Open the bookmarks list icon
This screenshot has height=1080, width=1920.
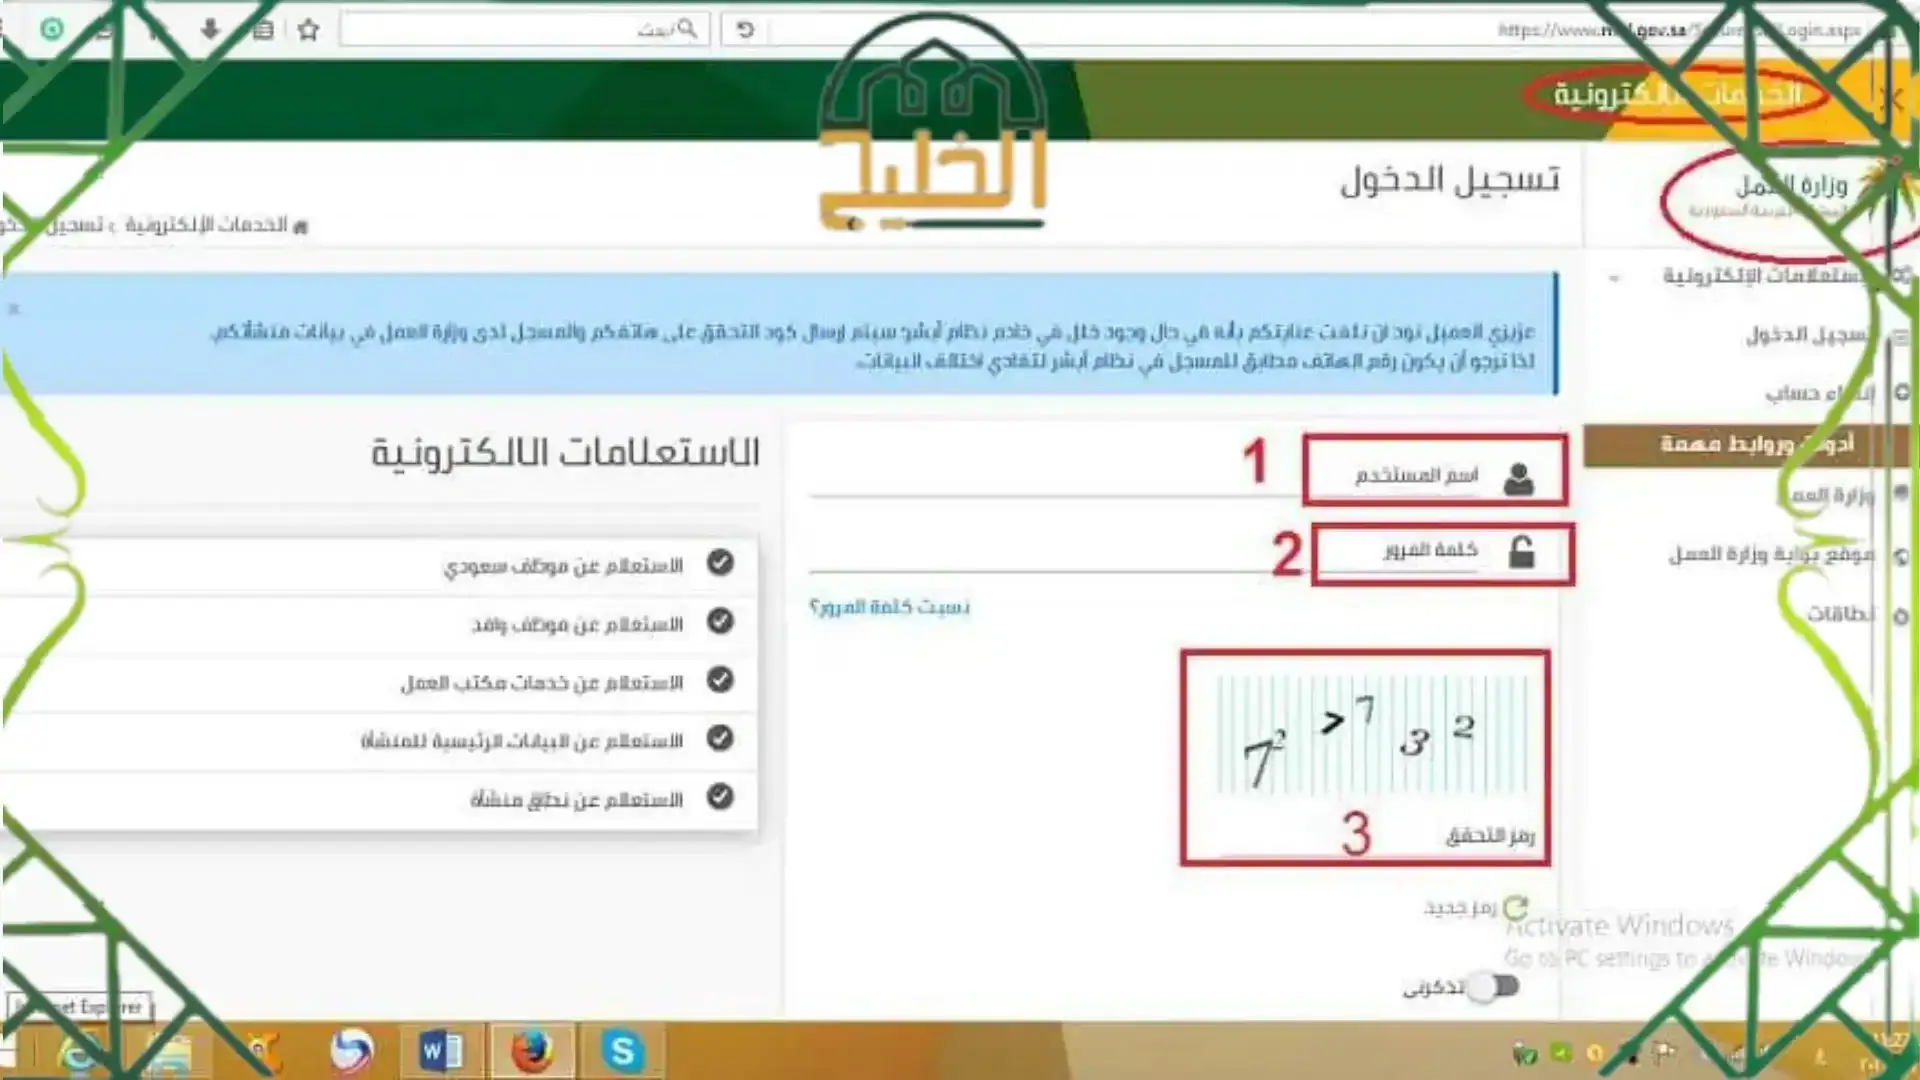pos(262,30)
